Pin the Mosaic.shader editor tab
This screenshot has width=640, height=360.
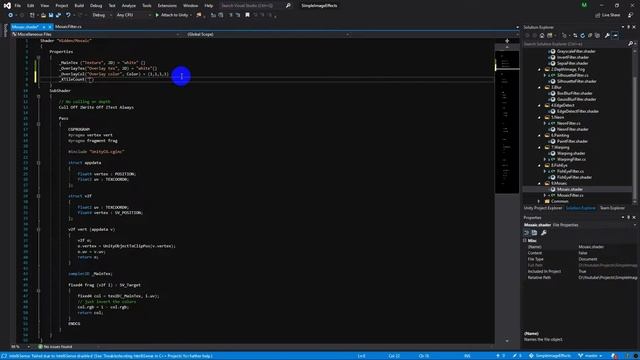click(44, 27)
